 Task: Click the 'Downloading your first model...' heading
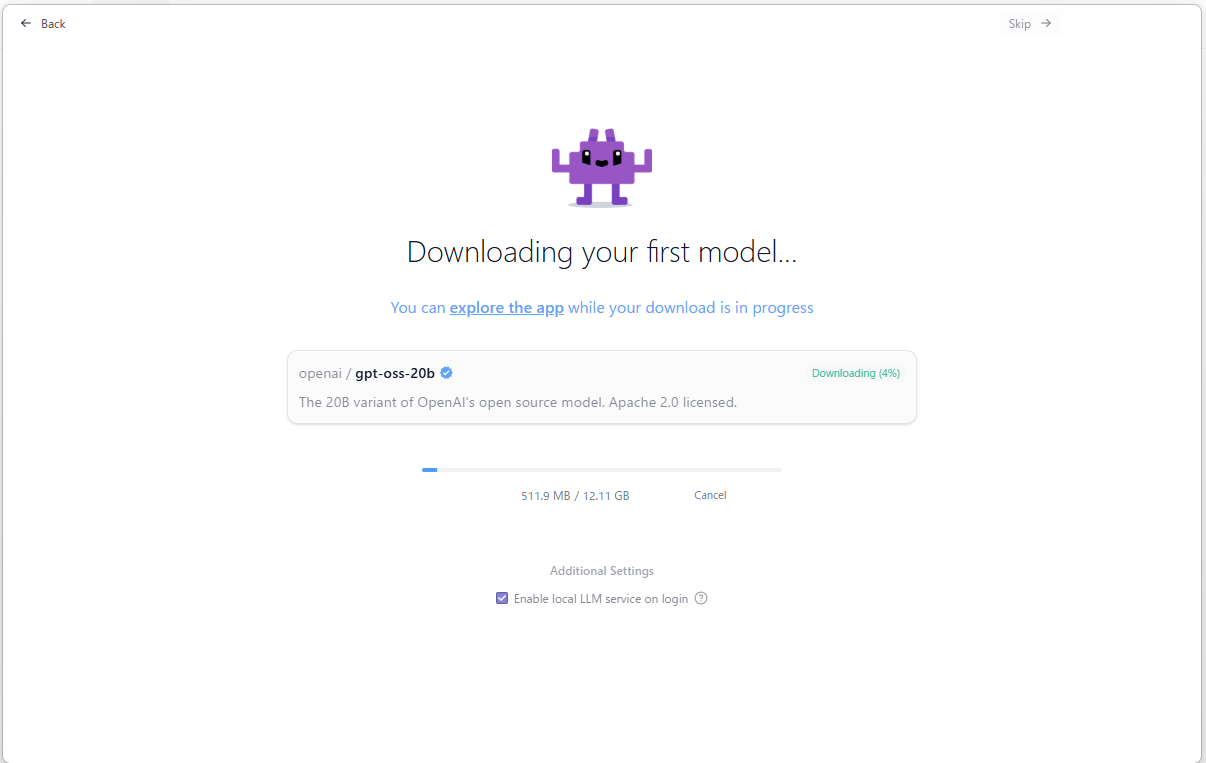[602, 252]
